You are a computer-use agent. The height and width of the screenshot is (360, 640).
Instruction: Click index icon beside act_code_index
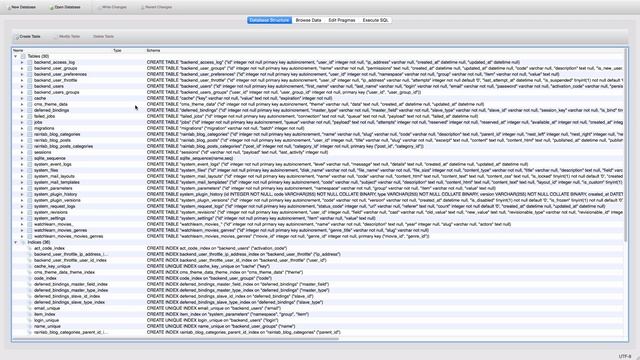pyautogui.click(x=30, y=248)
